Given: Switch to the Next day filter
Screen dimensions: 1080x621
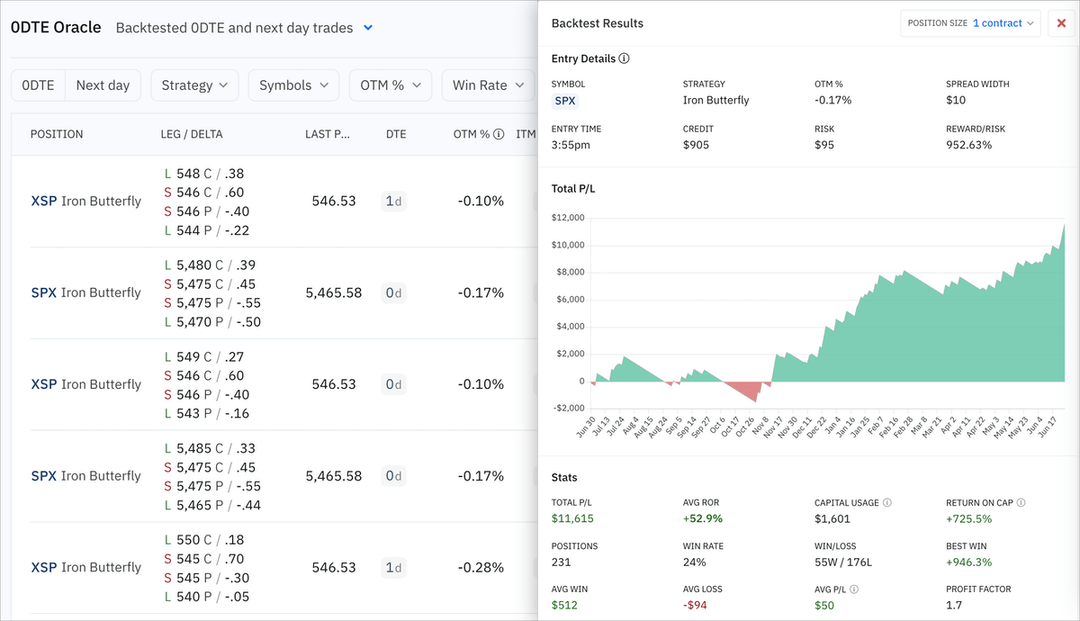Looking at the screenshot, I should tap(103, 85).
